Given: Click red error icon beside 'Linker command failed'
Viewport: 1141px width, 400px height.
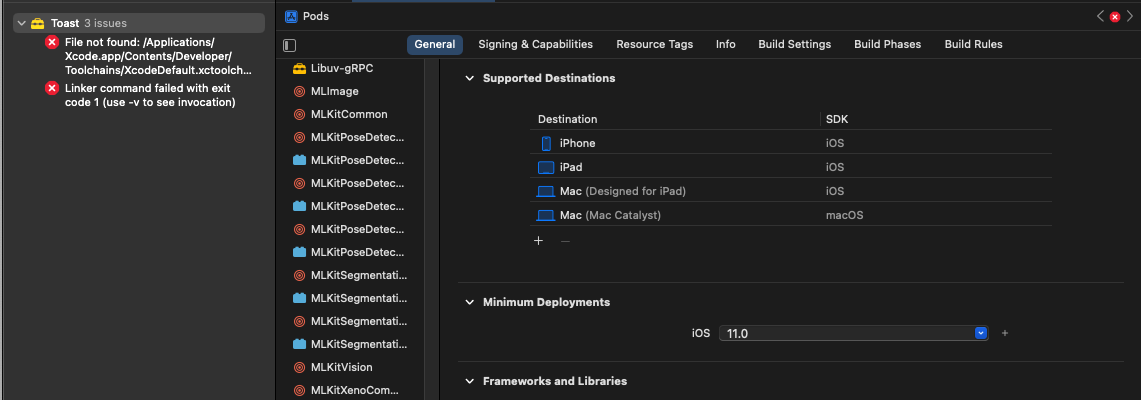Looking at the screenshot, I should click(x=52, y=88).
